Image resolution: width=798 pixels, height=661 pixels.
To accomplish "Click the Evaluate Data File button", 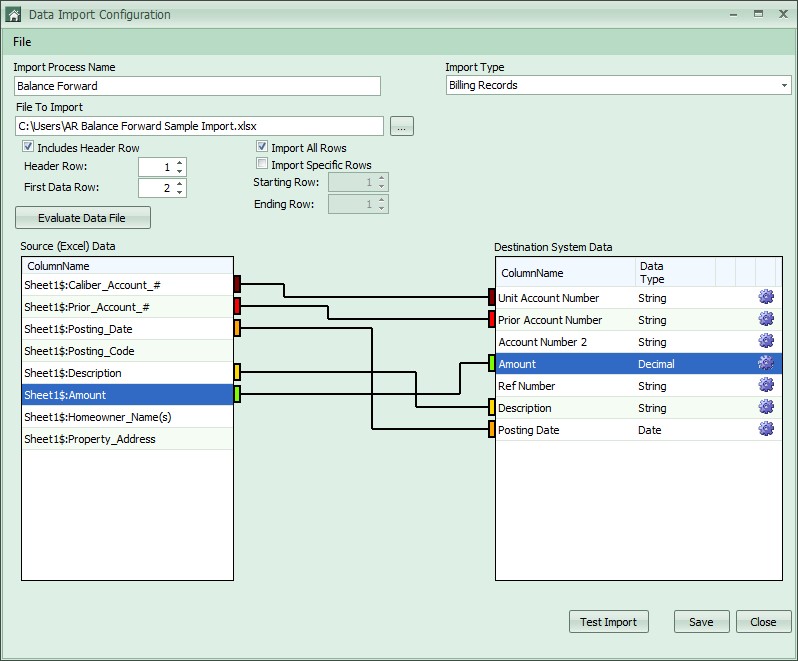I will (x=83, y=218).
